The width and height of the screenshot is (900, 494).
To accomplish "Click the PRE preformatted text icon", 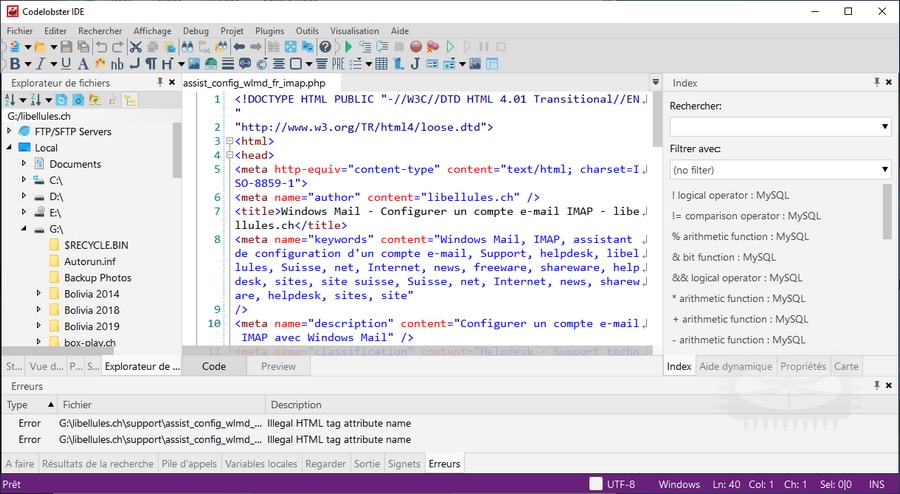I will click(339, 64).
